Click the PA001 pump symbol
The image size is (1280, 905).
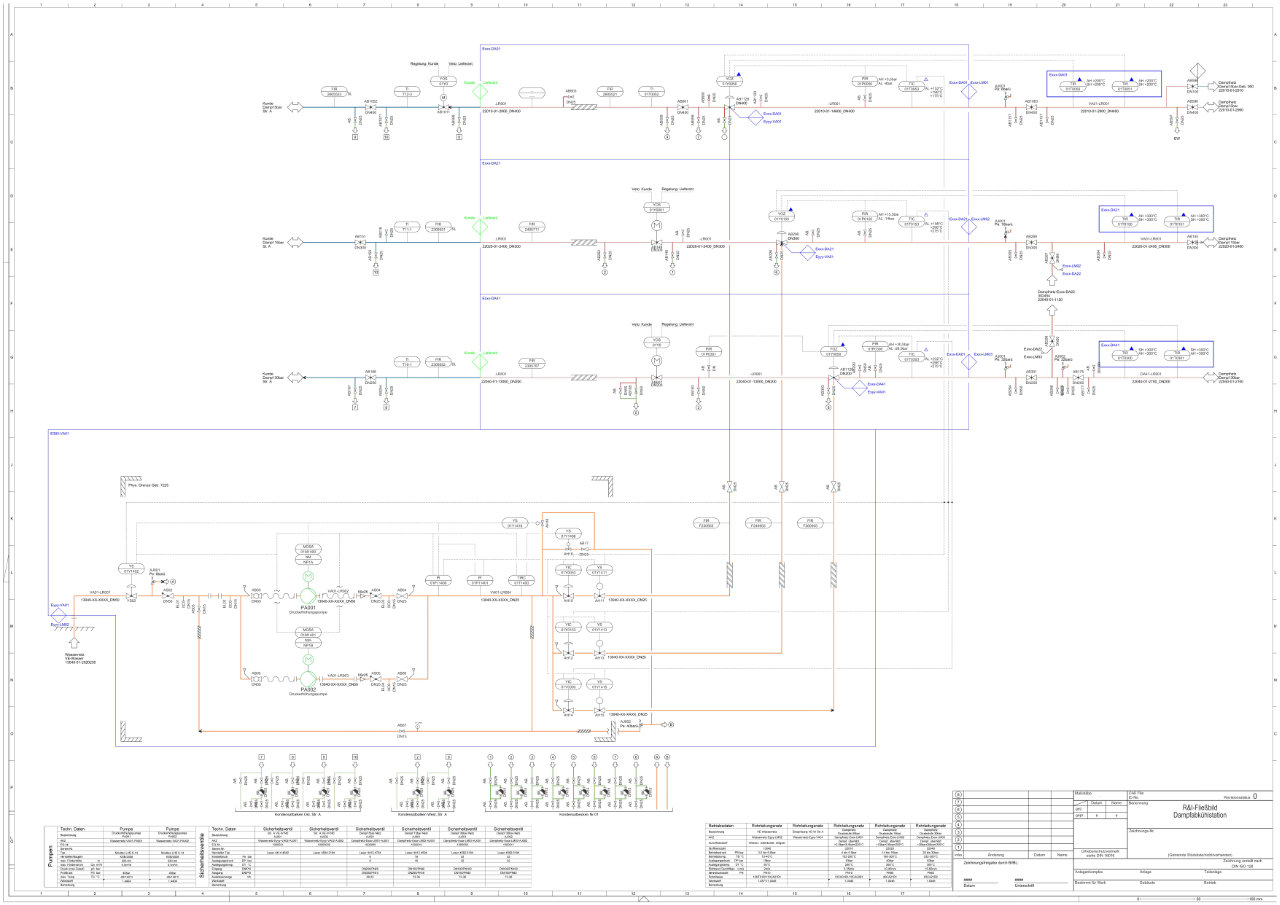(309, 596)
